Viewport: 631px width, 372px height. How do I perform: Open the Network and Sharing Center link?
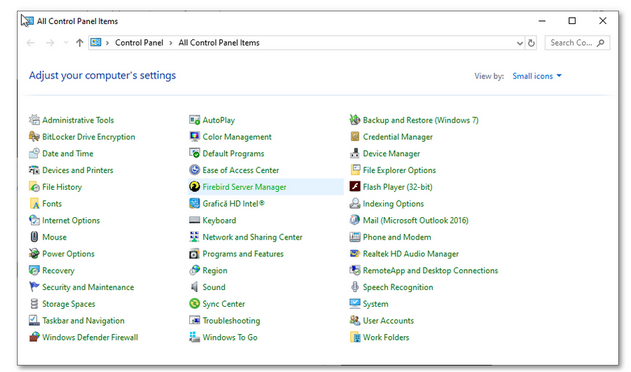pyautogui.click(x=252, y=237)
